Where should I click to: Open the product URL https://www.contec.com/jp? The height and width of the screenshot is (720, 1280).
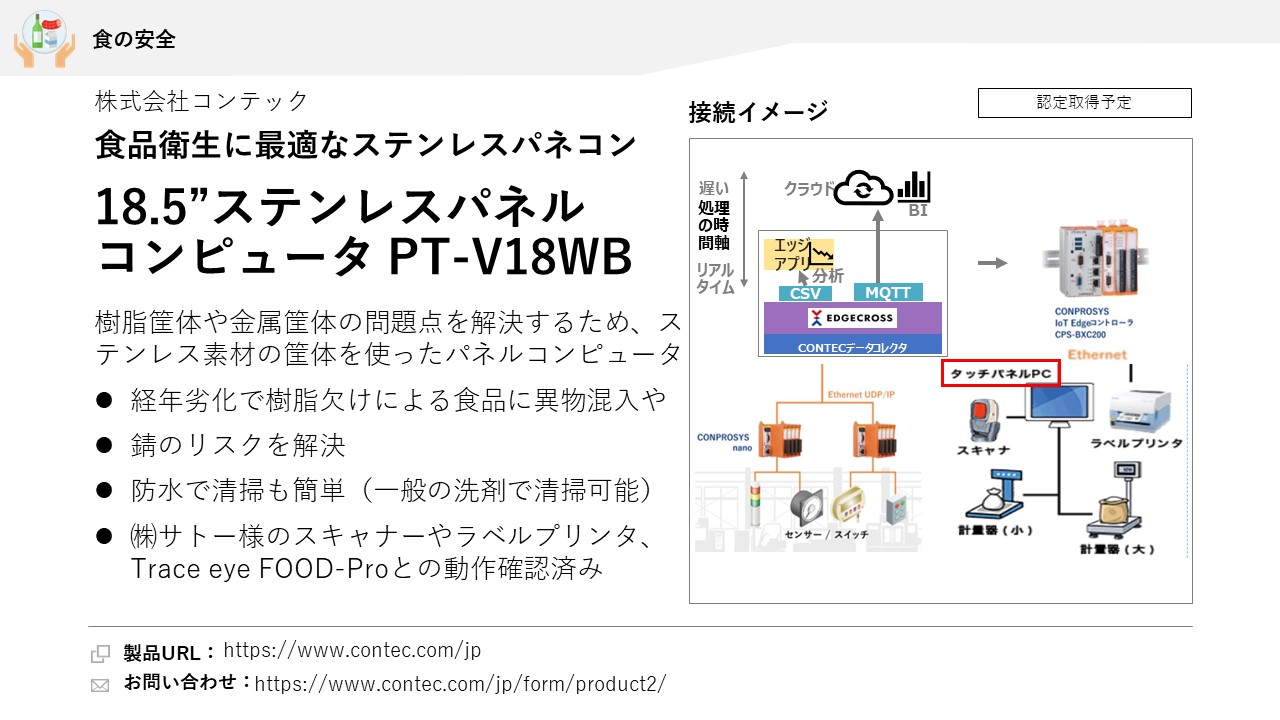(352, 650)
